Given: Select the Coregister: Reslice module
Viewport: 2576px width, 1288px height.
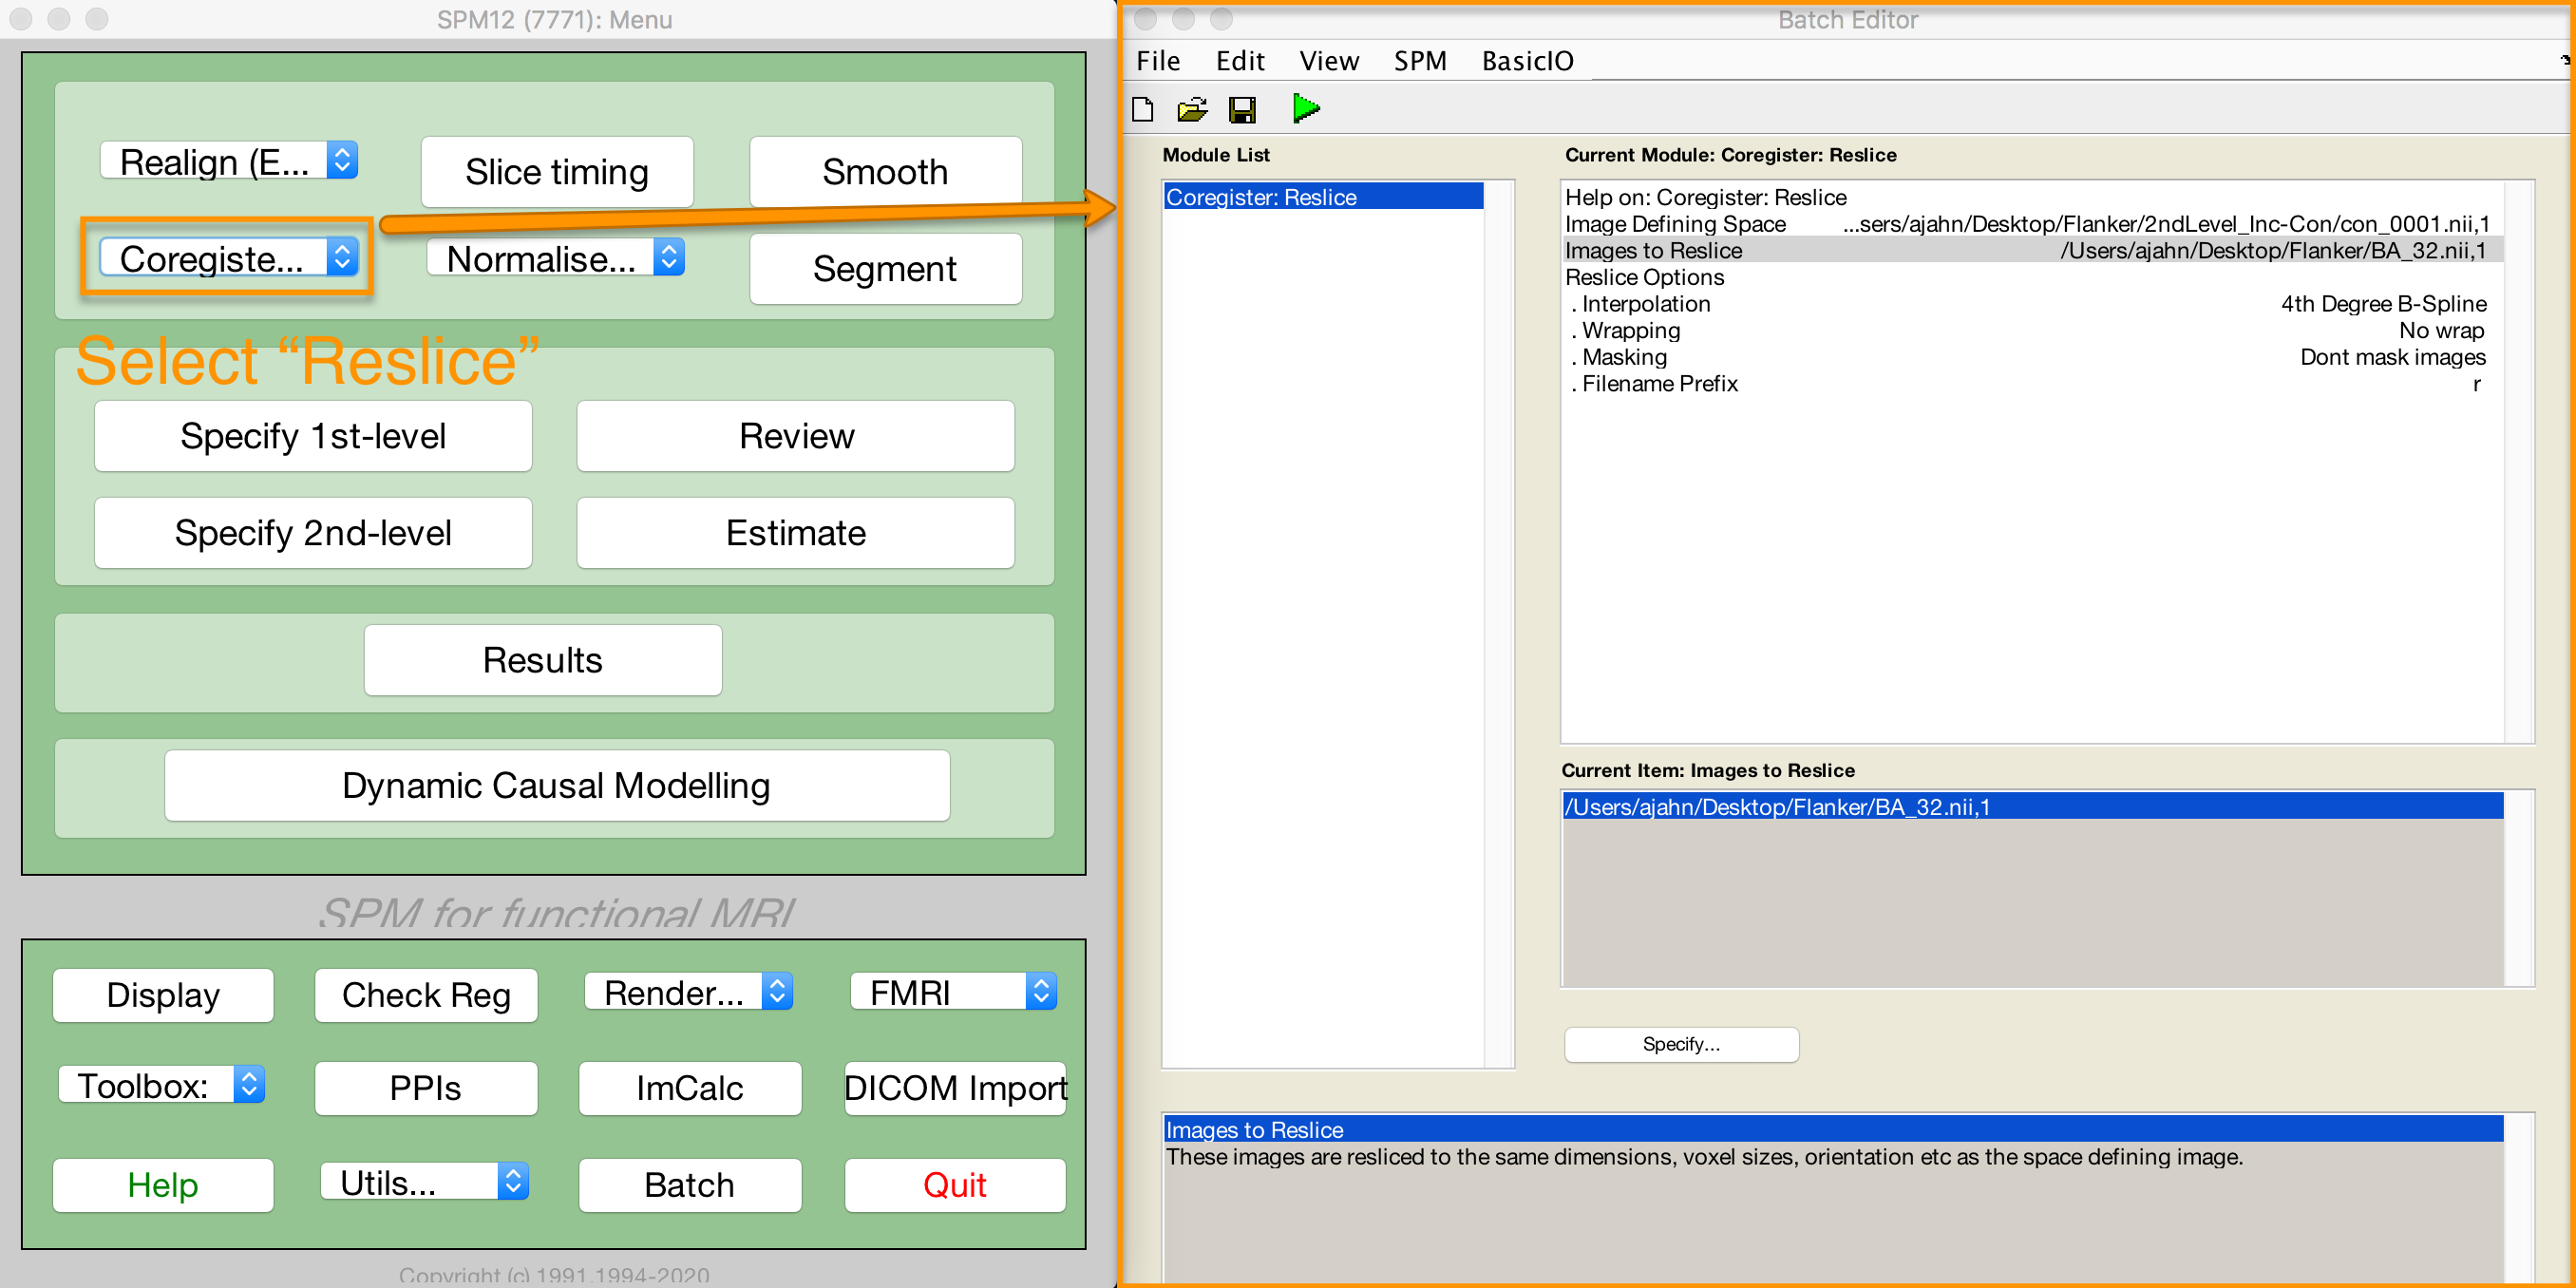Looking at the screenshot, I should (1323, 197).
